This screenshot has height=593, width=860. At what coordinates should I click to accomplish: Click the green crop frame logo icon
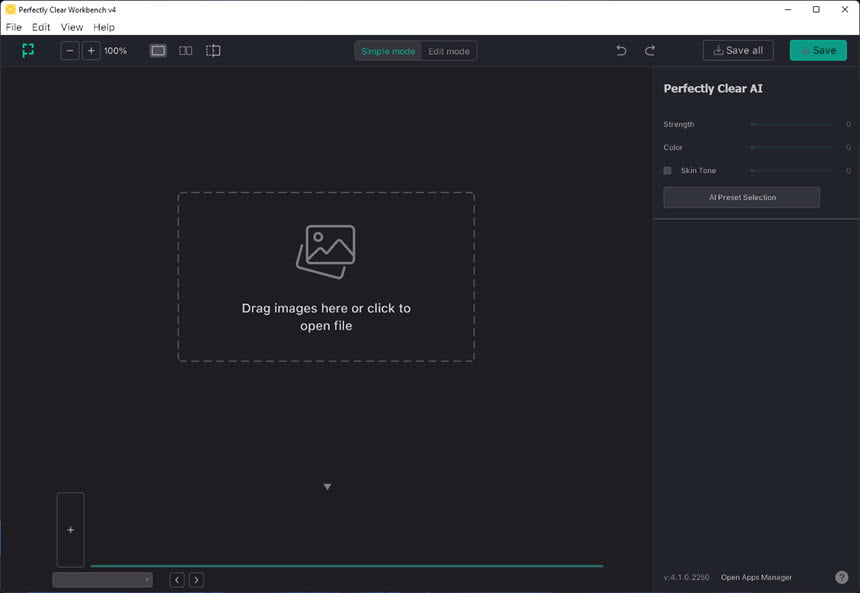click(28, 50)
